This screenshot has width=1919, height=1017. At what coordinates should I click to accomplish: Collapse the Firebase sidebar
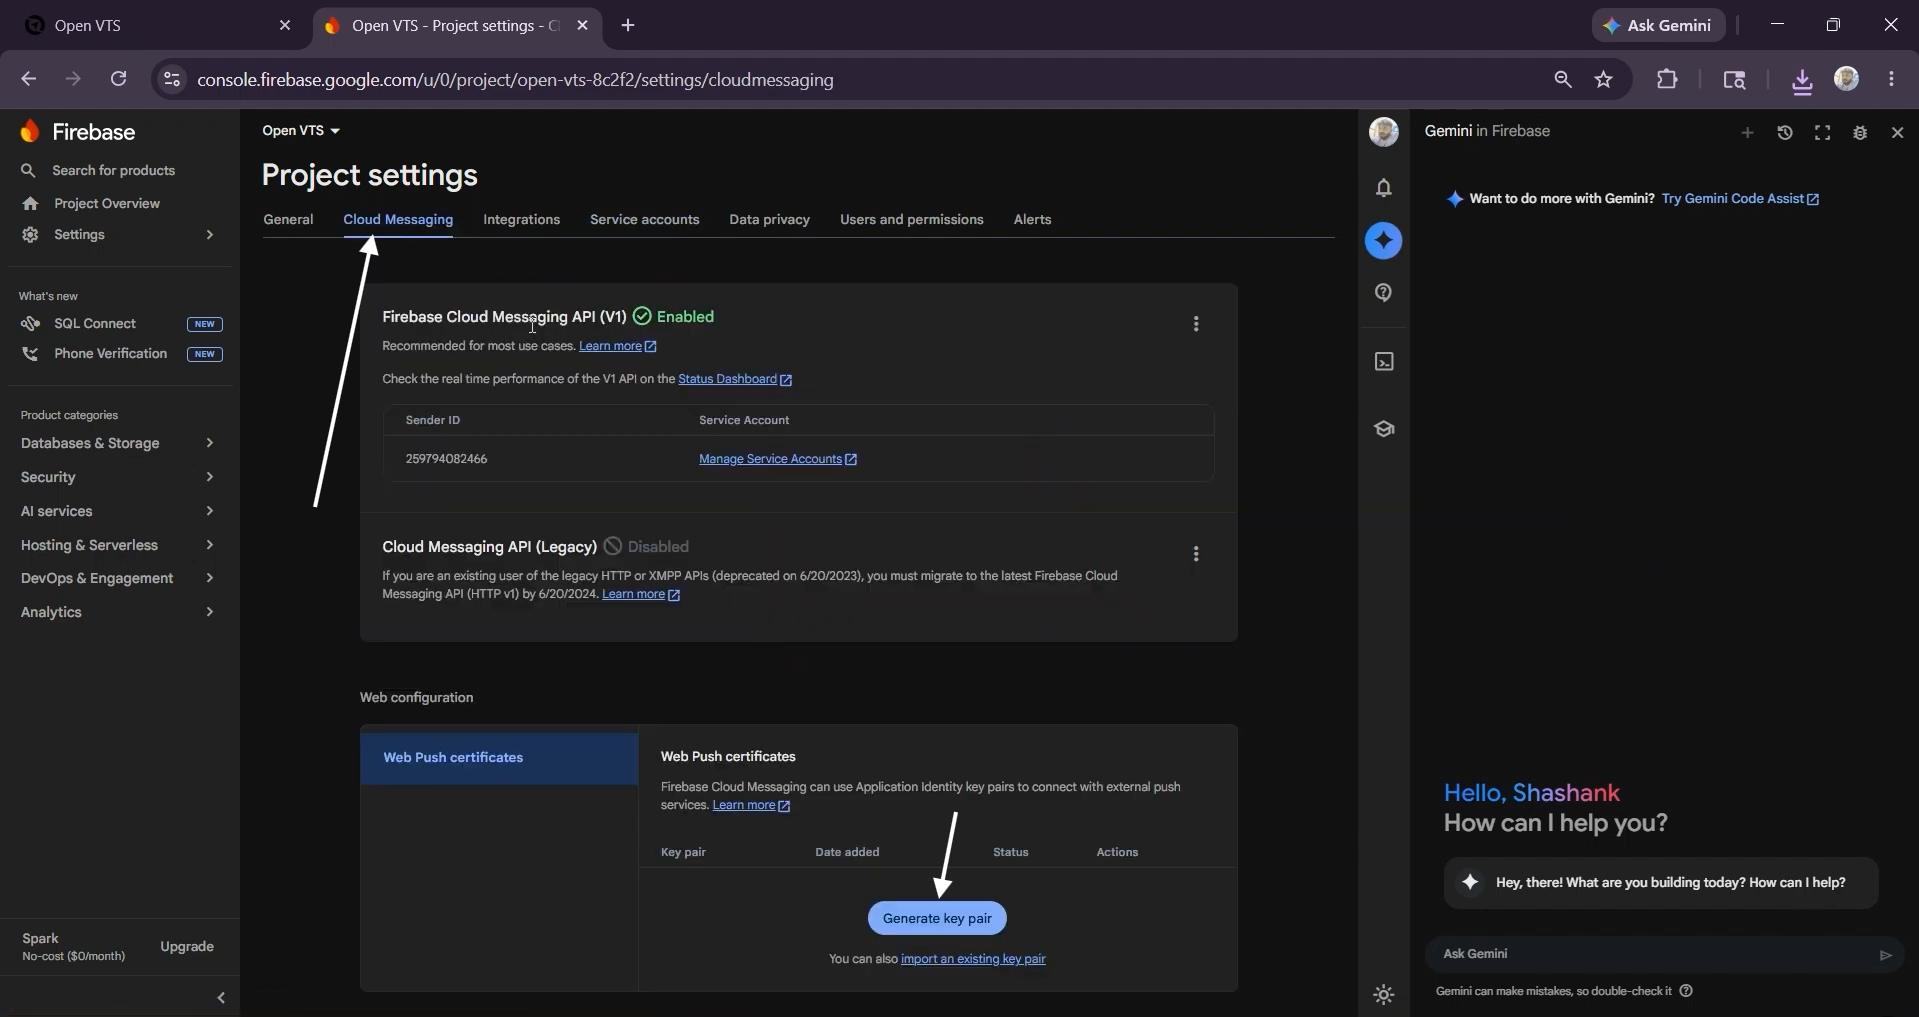(221, 997)
